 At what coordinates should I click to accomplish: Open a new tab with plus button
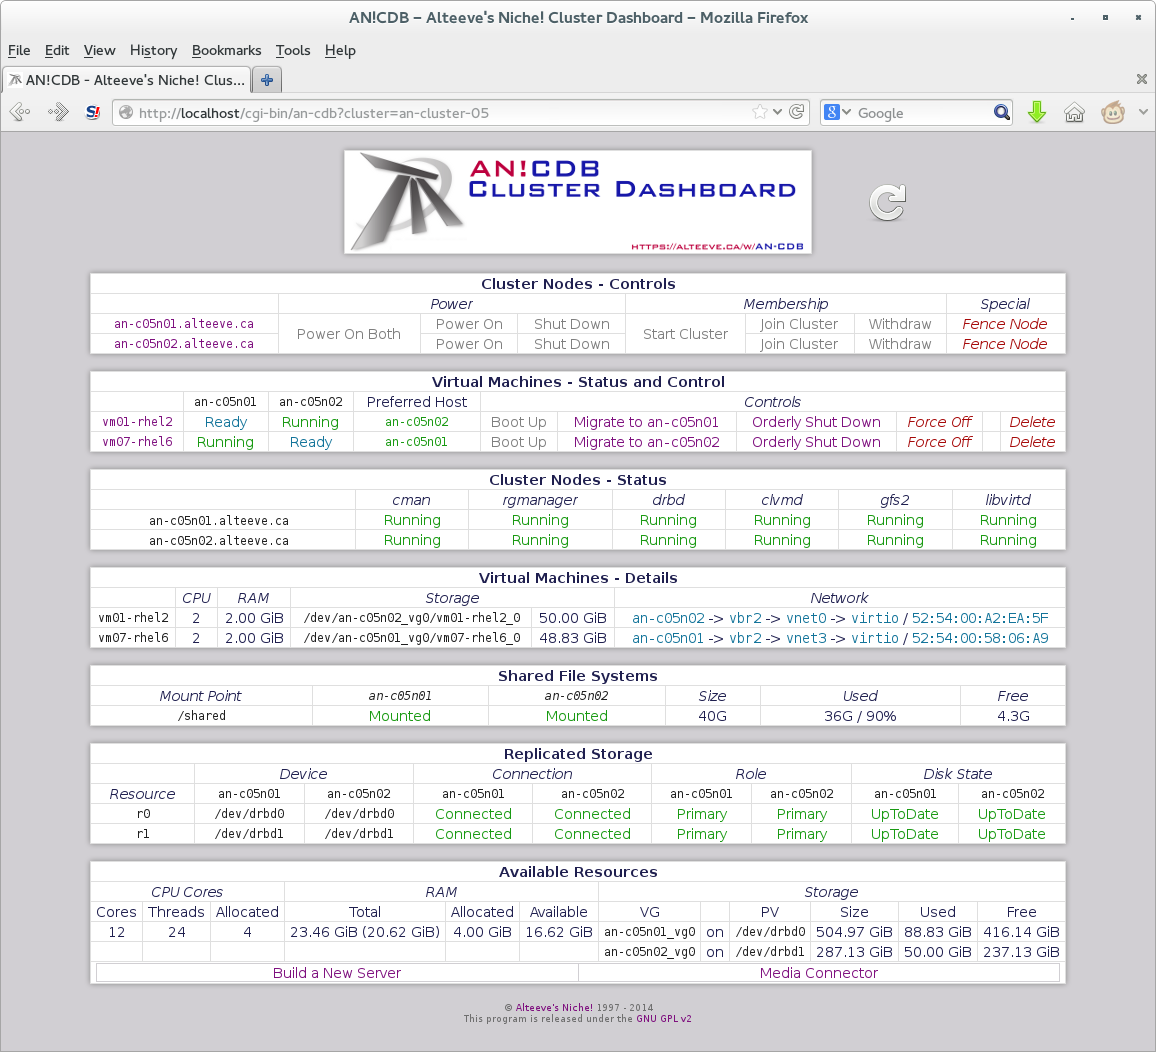267,80
